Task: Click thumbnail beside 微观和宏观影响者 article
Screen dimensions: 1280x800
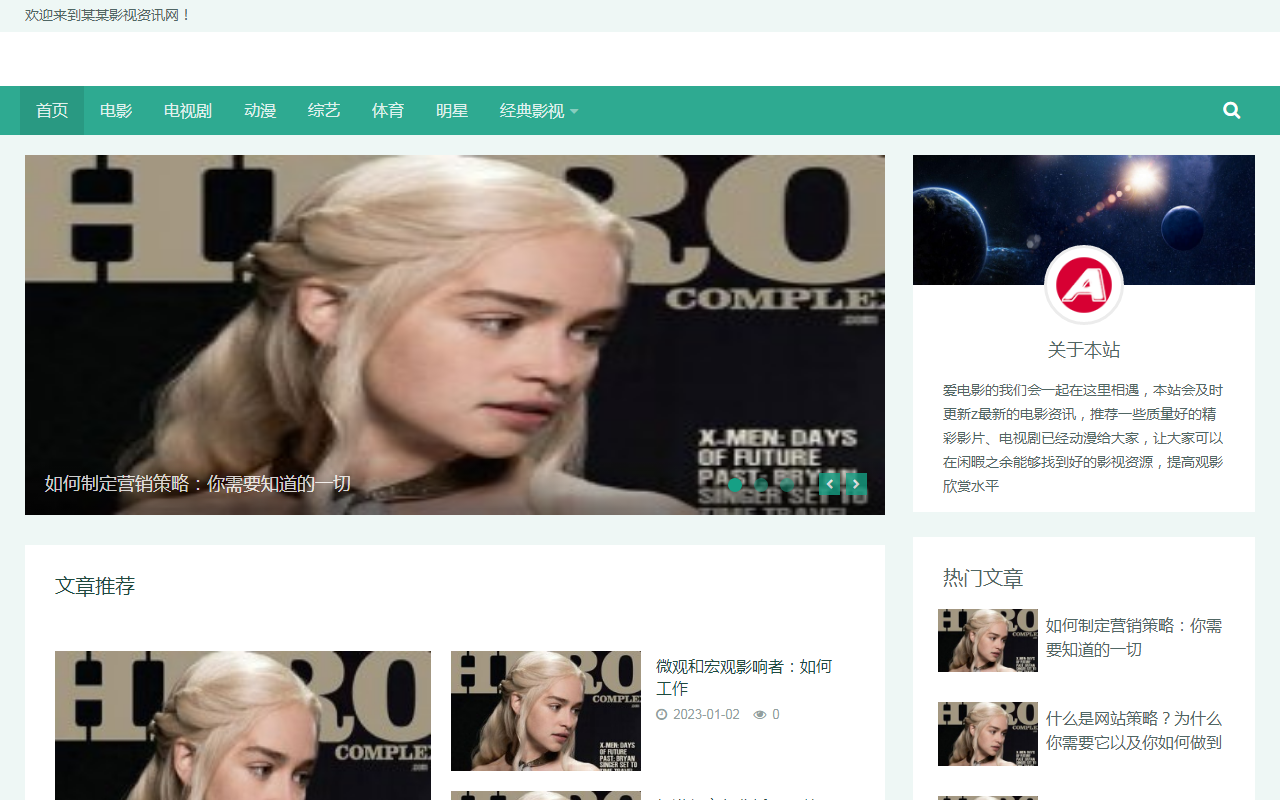Action: coord(546,711)
